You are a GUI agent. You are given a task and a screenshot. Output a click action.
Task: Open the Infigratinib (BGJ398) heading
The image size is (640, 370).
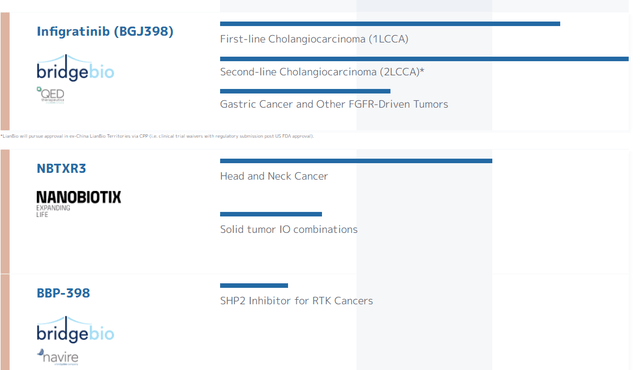(x=105, y=31)
